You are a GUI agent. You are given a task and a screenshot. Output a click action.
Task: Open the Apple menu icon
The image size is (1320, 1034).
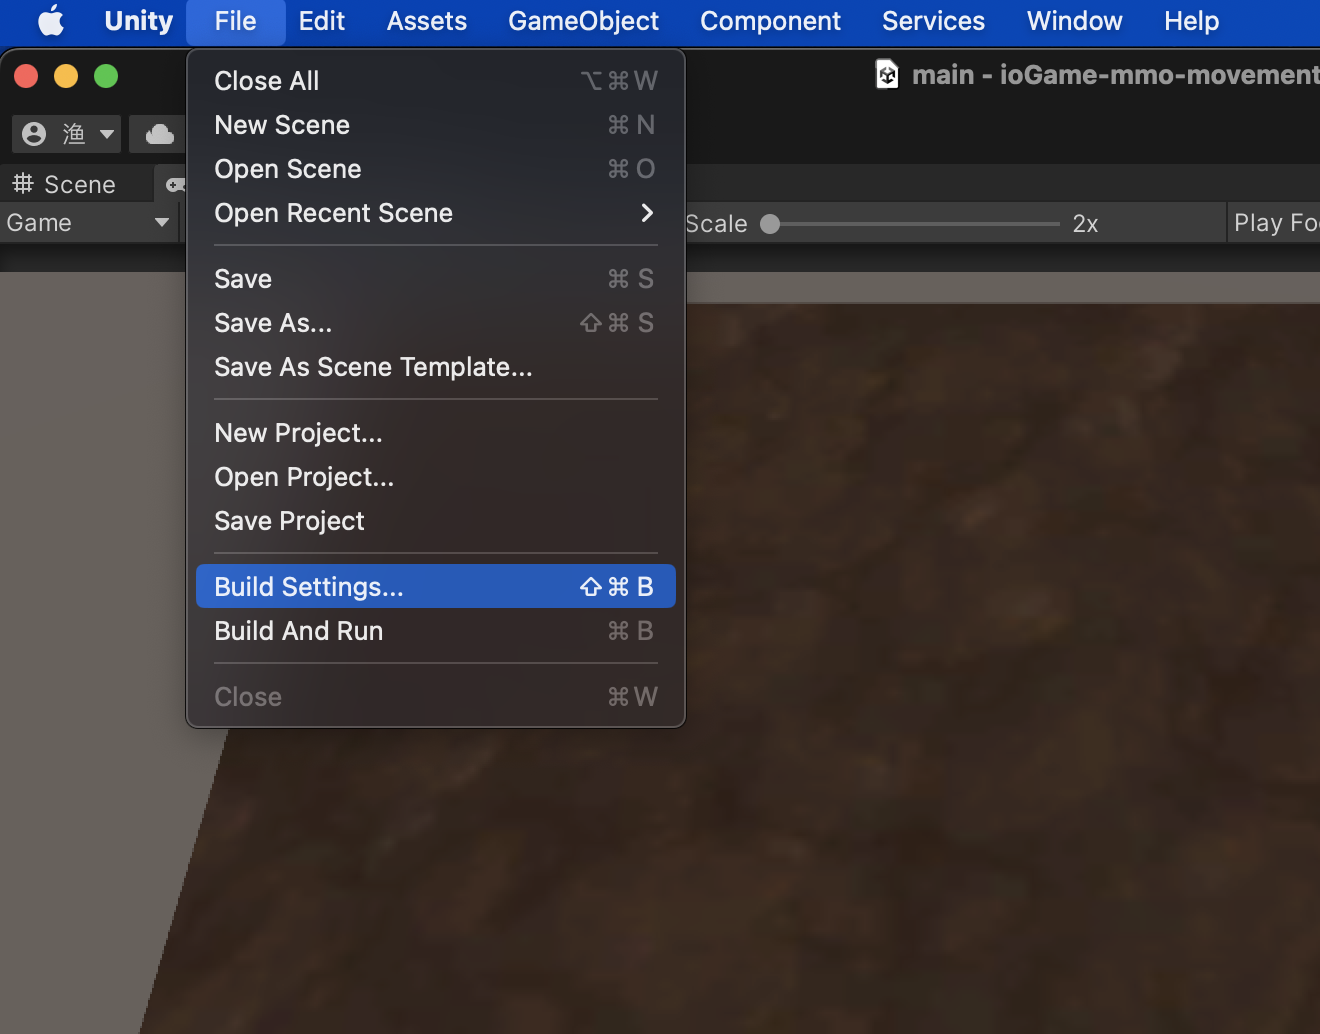[51, 20]
